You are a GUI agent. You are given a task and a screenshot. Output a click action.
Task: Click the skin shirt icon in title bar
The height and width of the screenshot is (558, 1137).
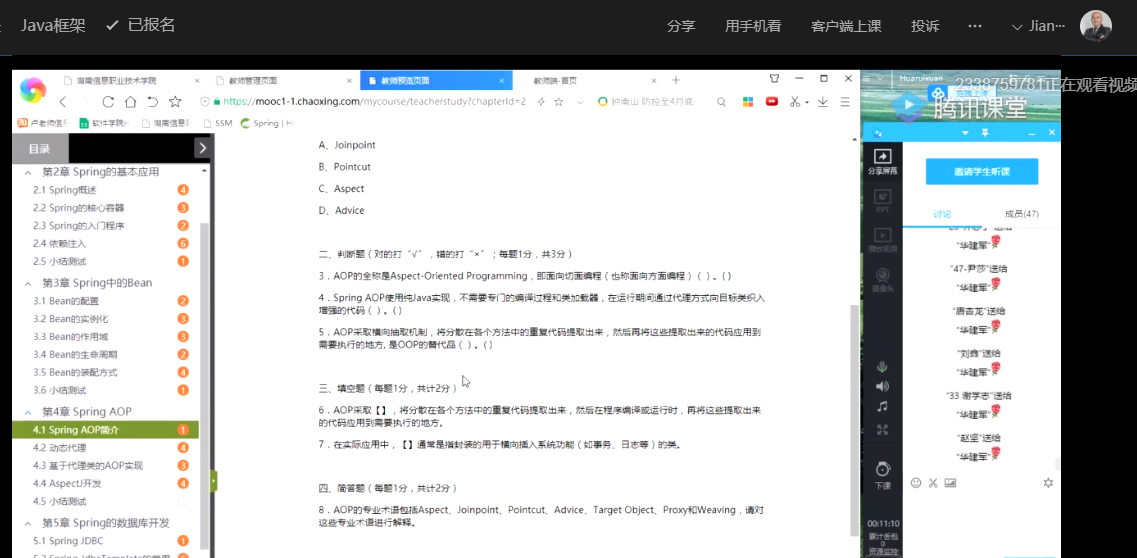coord(774,78)
